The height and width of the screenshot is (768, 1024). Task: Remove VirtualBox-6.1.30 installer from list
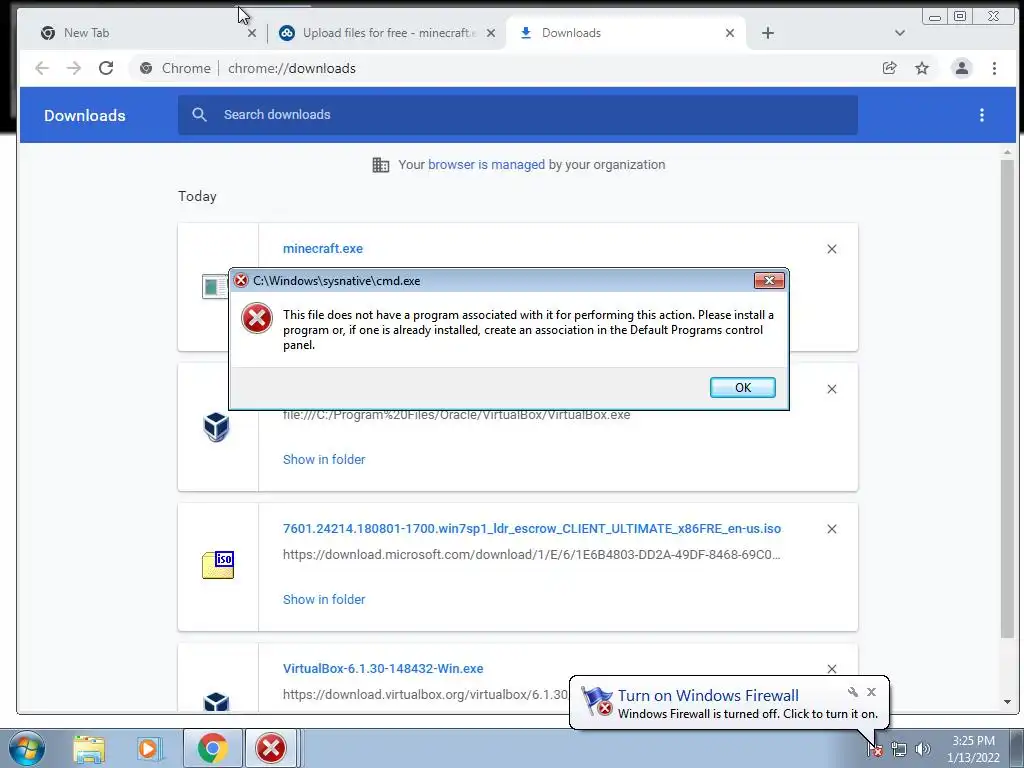831,669
